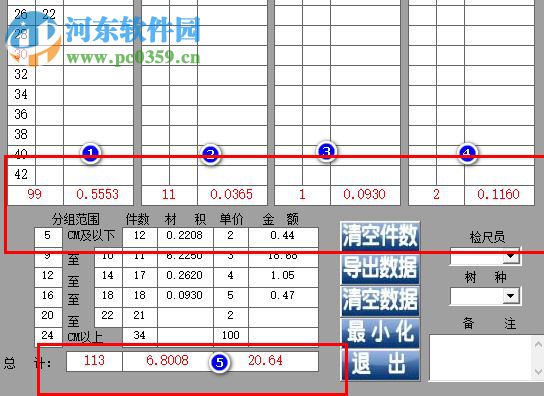Click diameter row 38 in first table
This screenshot has width=544, height=396.
pyautogui.click(x=21, y=135)
